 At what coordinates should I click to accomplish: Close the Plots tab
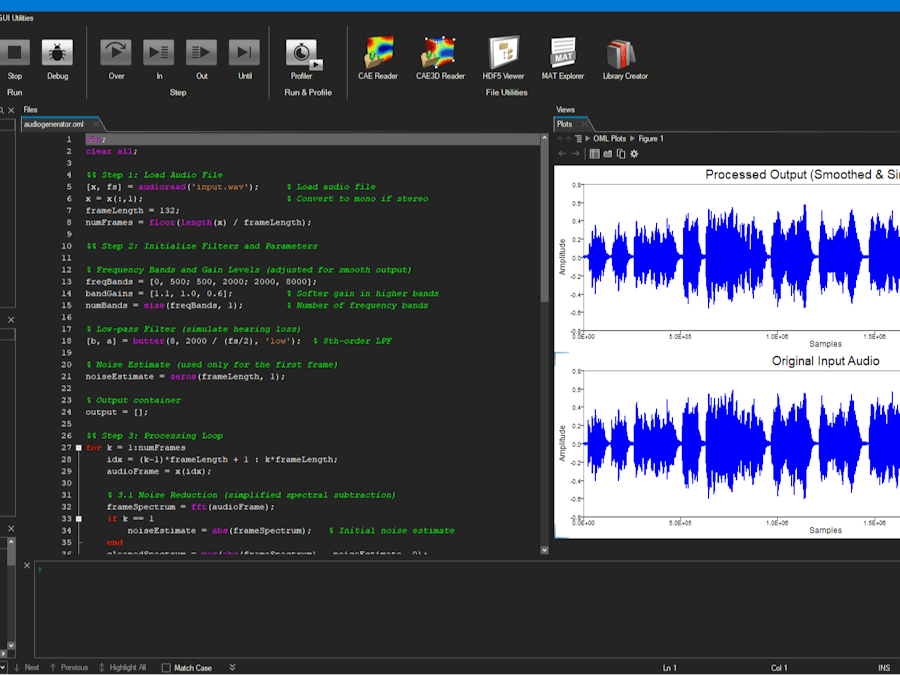coord(584,124)
